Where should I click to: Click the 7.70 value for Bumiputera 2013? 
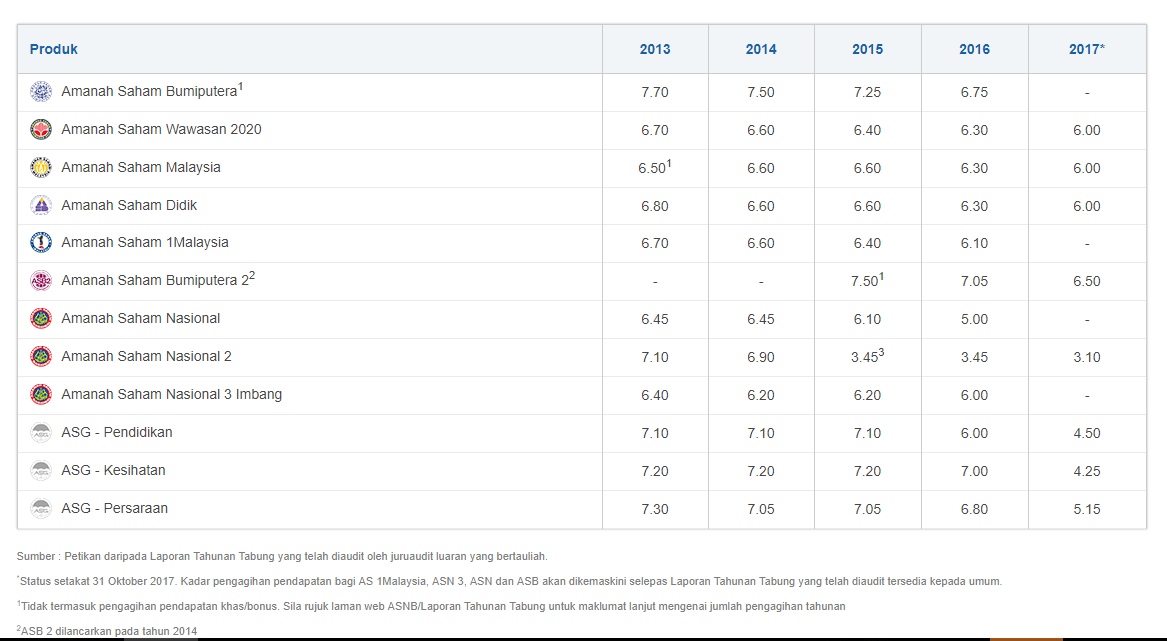[x=655, y=92]
